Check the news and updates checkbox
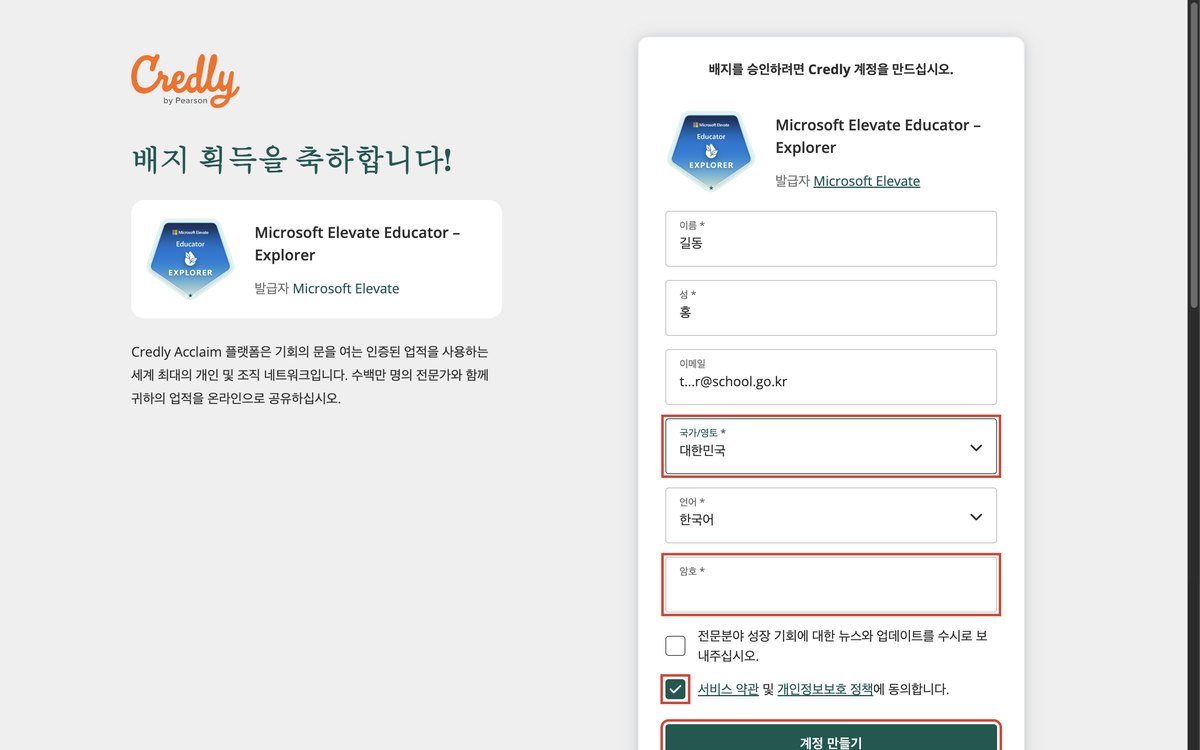The width and height of the screenshot is (1200, 750). [x=676, y=645]
